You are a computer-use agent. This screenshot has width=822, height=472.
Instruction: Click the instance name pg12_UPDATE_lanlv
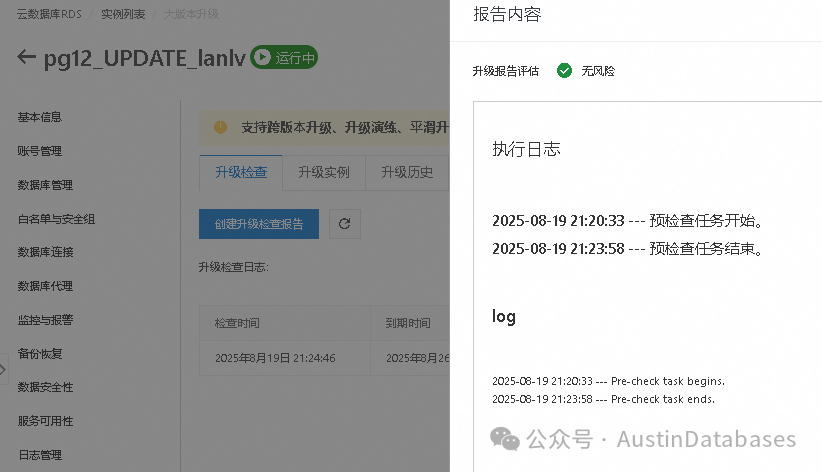(x=145, y=58)
